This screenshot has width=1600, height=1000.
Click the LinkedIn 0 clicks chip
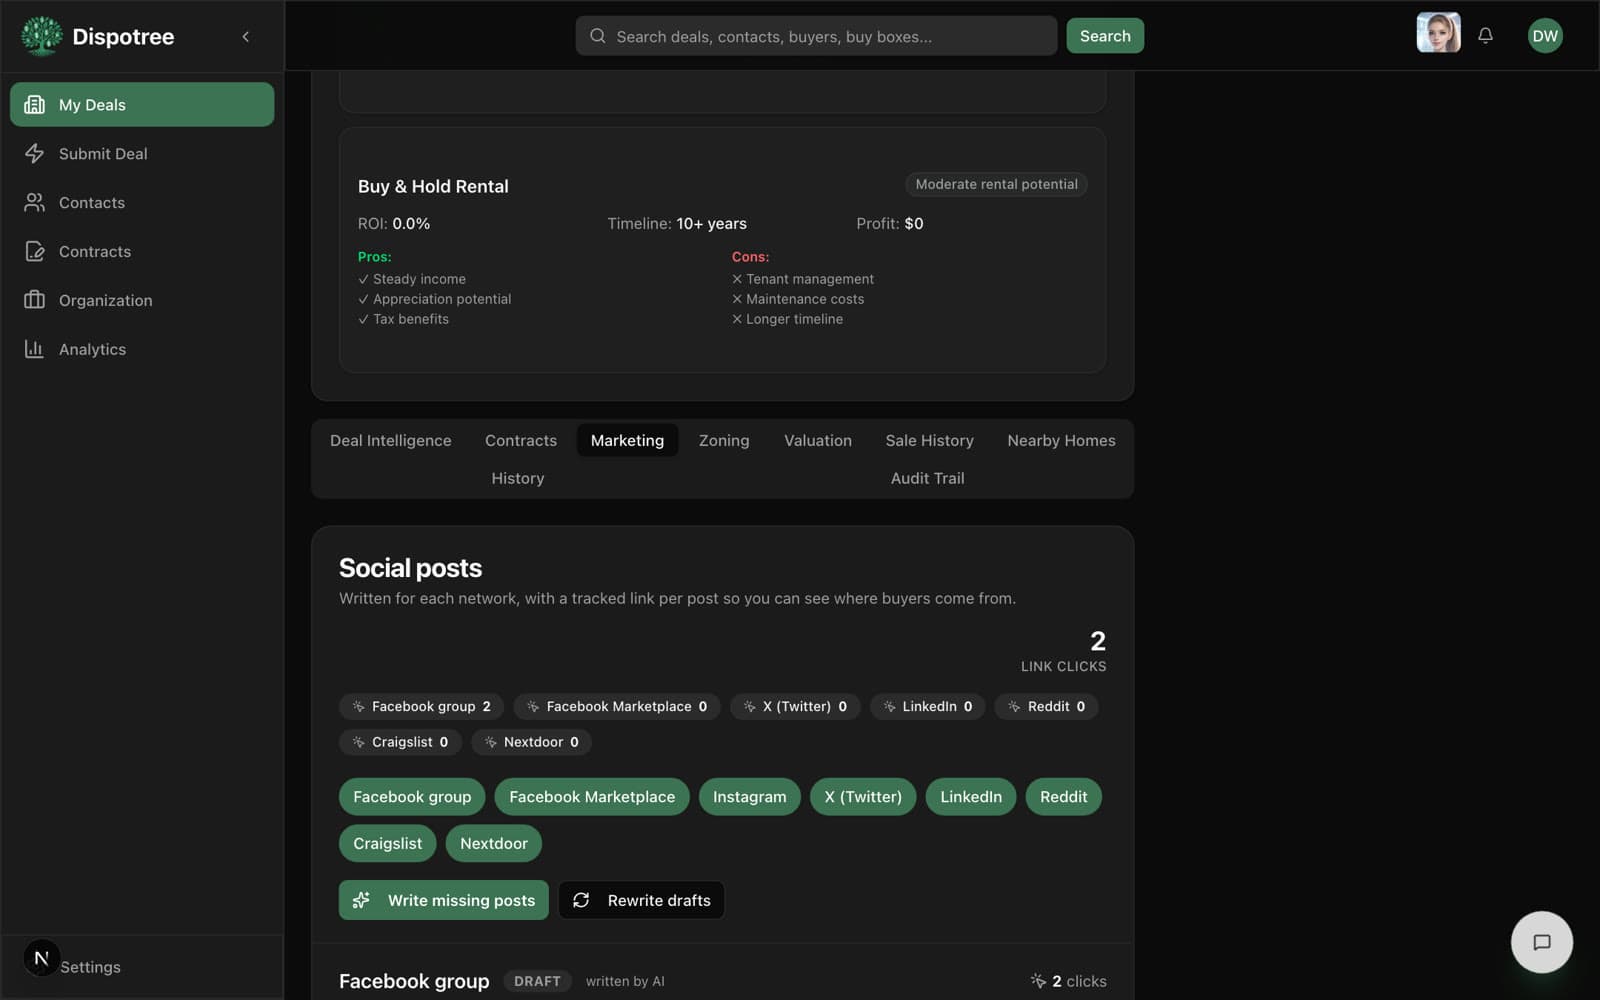pos(927,706)
